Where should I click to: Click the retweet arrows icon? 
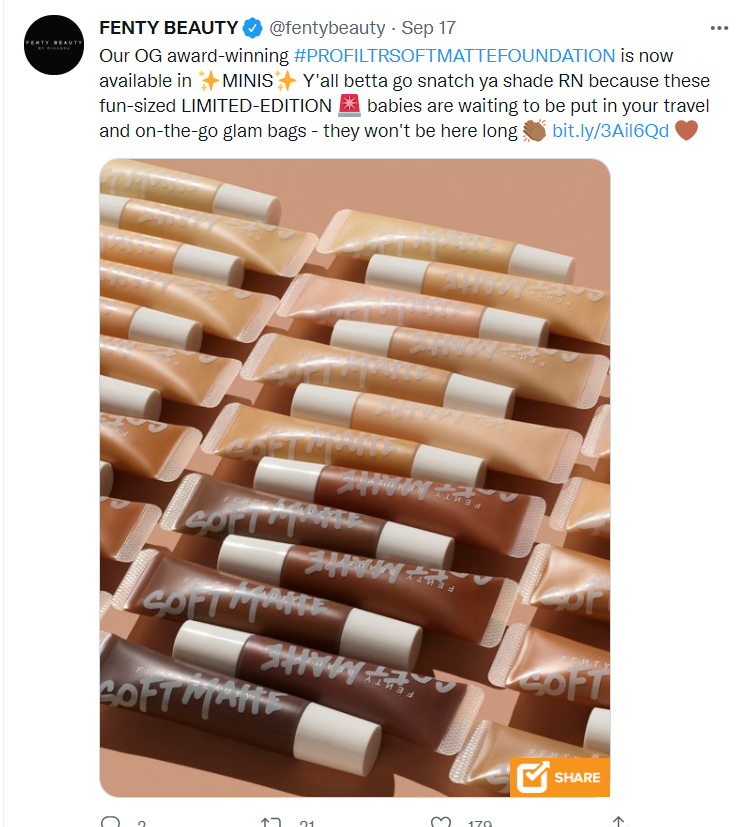tap(271, 822)
